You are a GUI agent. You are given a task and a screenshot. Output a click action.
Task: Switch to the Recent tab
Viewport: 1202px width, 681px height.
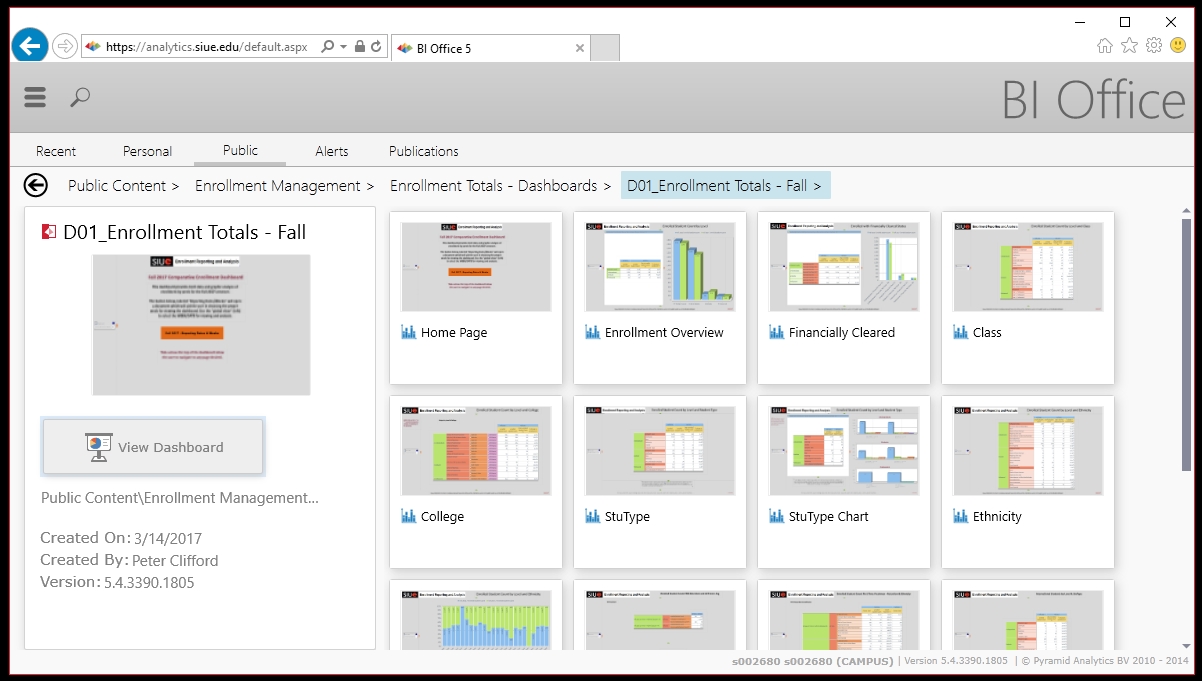(56, 151)
